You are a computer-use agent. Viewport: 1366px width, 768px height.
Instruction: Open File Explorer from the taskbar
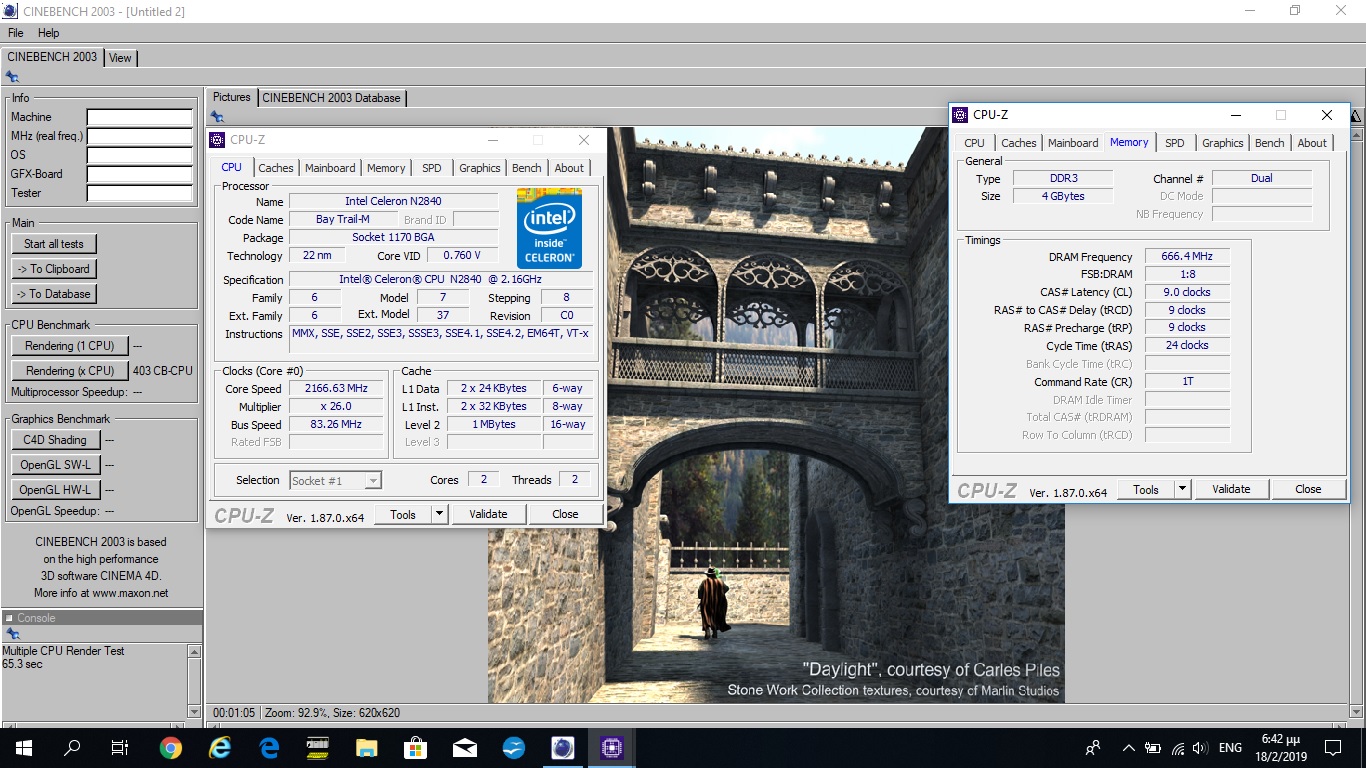pos(367,747)
